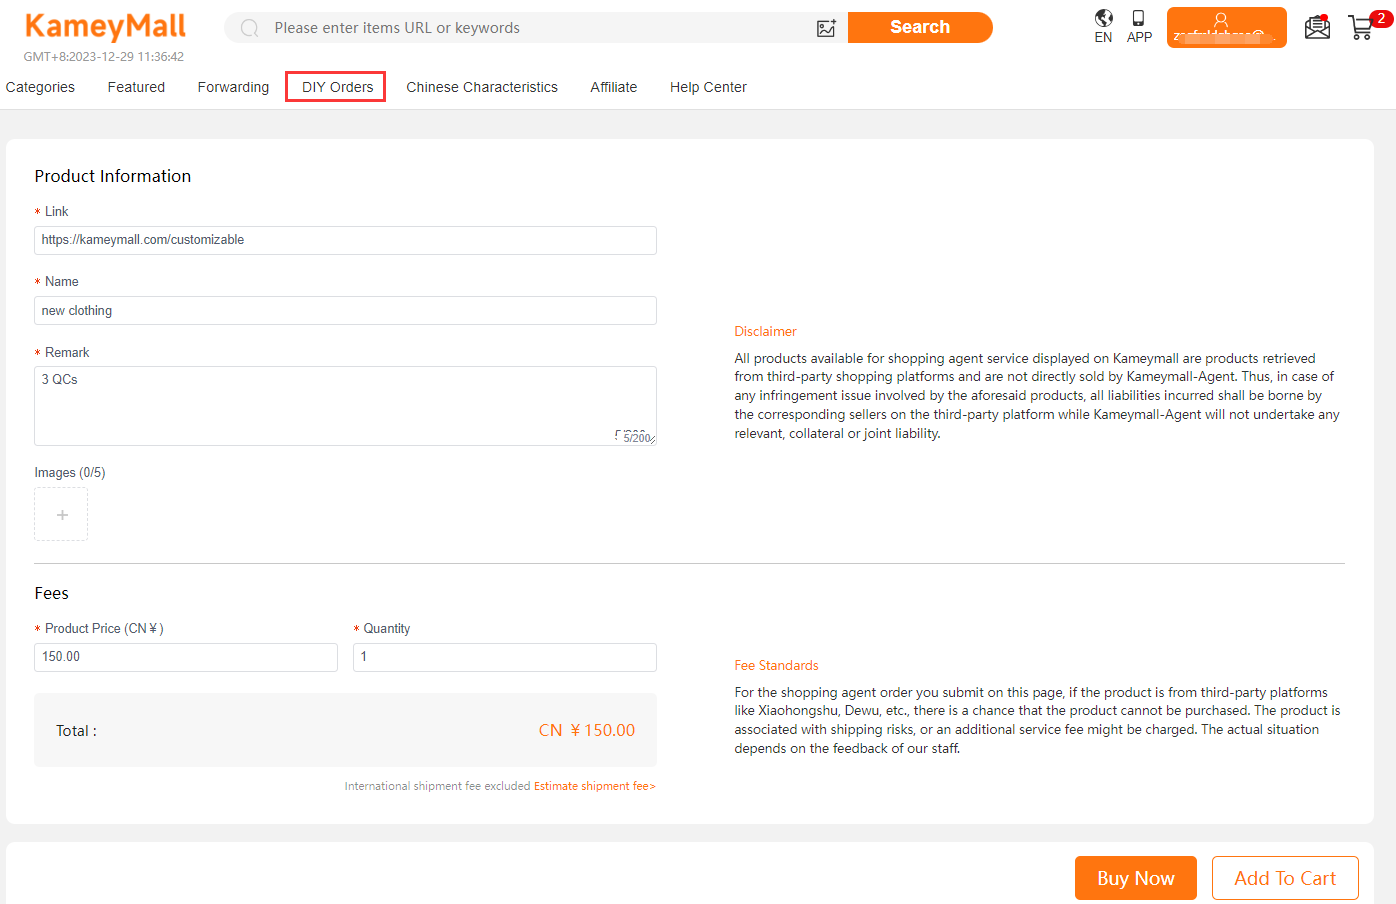Select the DIY Orders tab

coord(336,87)
